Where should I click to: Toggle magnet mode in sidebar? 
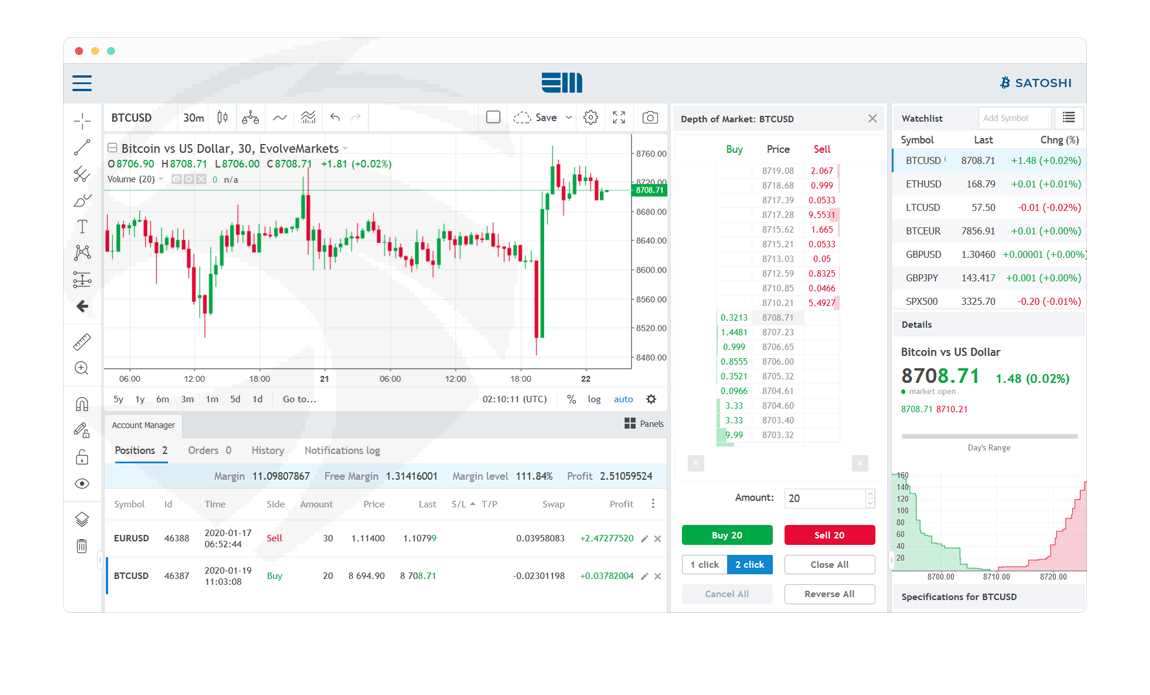[x=82, y=404]
